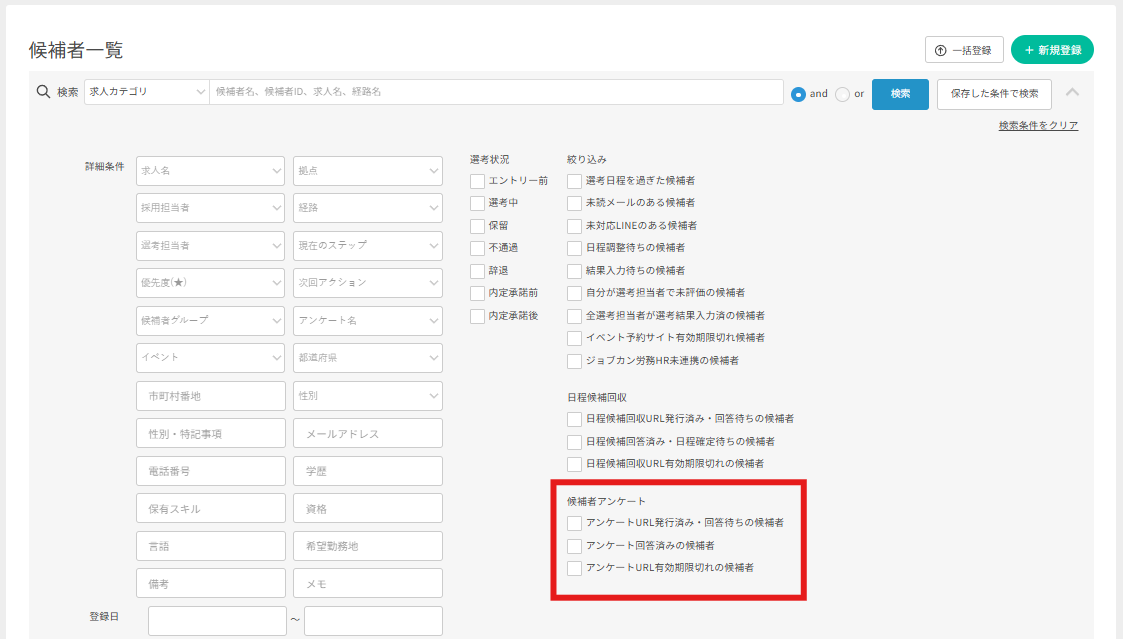Tick 日程候補回収URL有効期限切れの候補者 checkbox
The height and width of the screenshot is (639, 1123).
click(574, 464)
